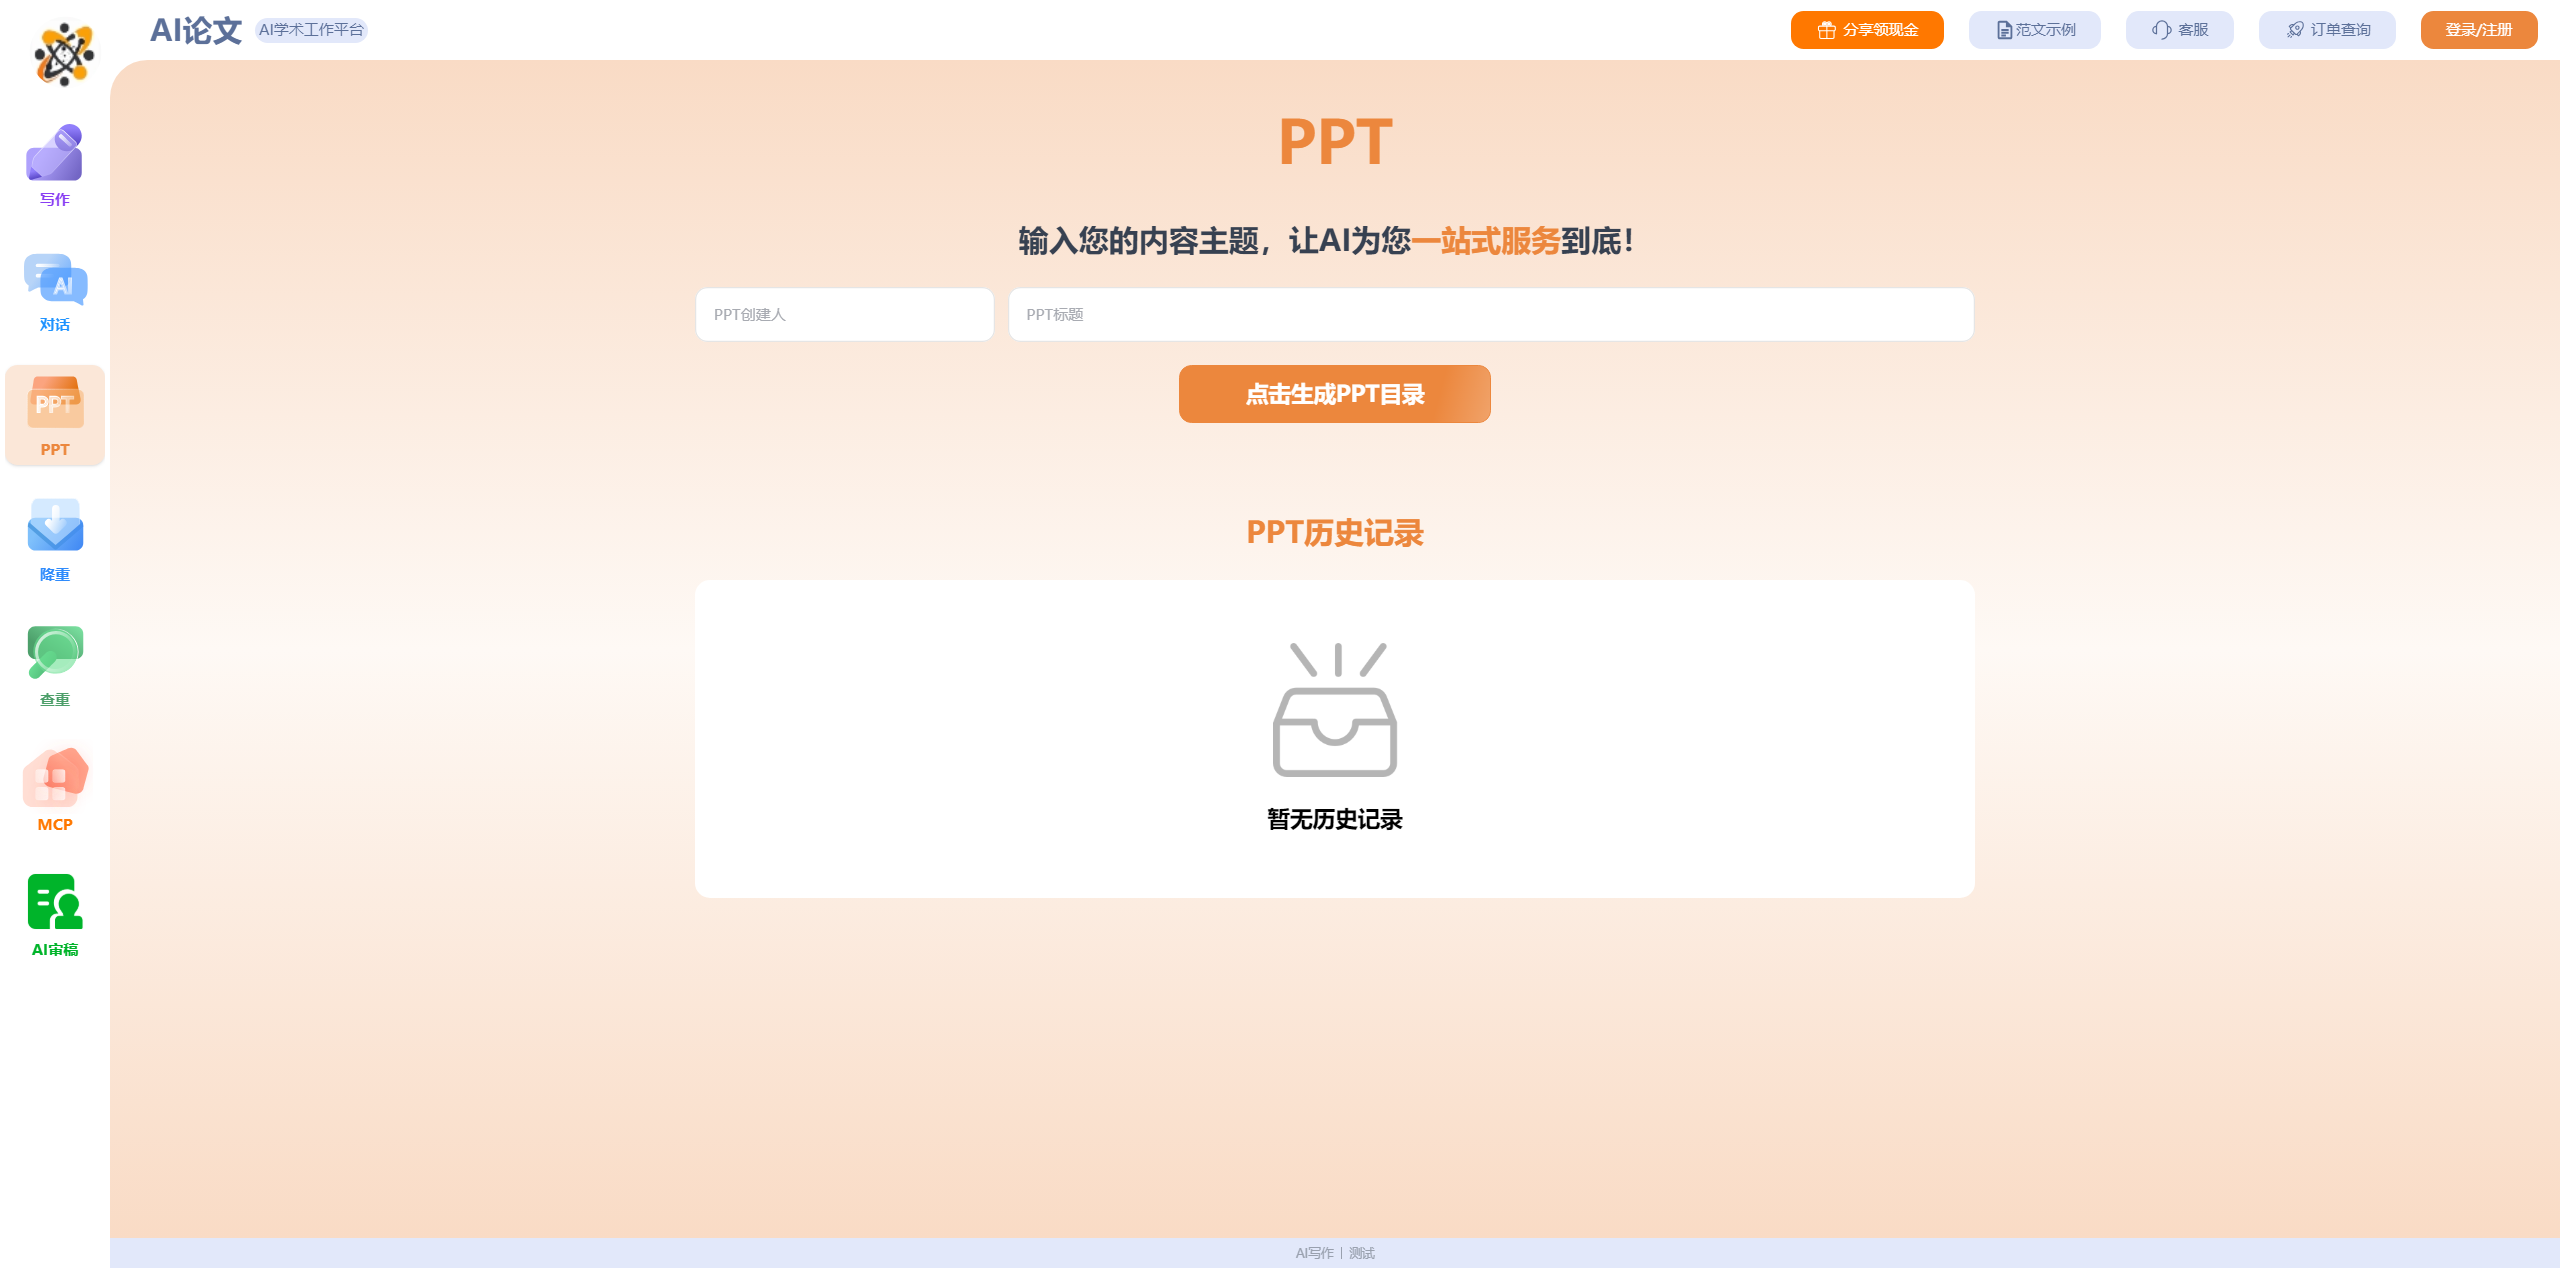Click the 暂无历史记录 text
Viewport: 2560px width, 1268px height.
click(1335, 820)
